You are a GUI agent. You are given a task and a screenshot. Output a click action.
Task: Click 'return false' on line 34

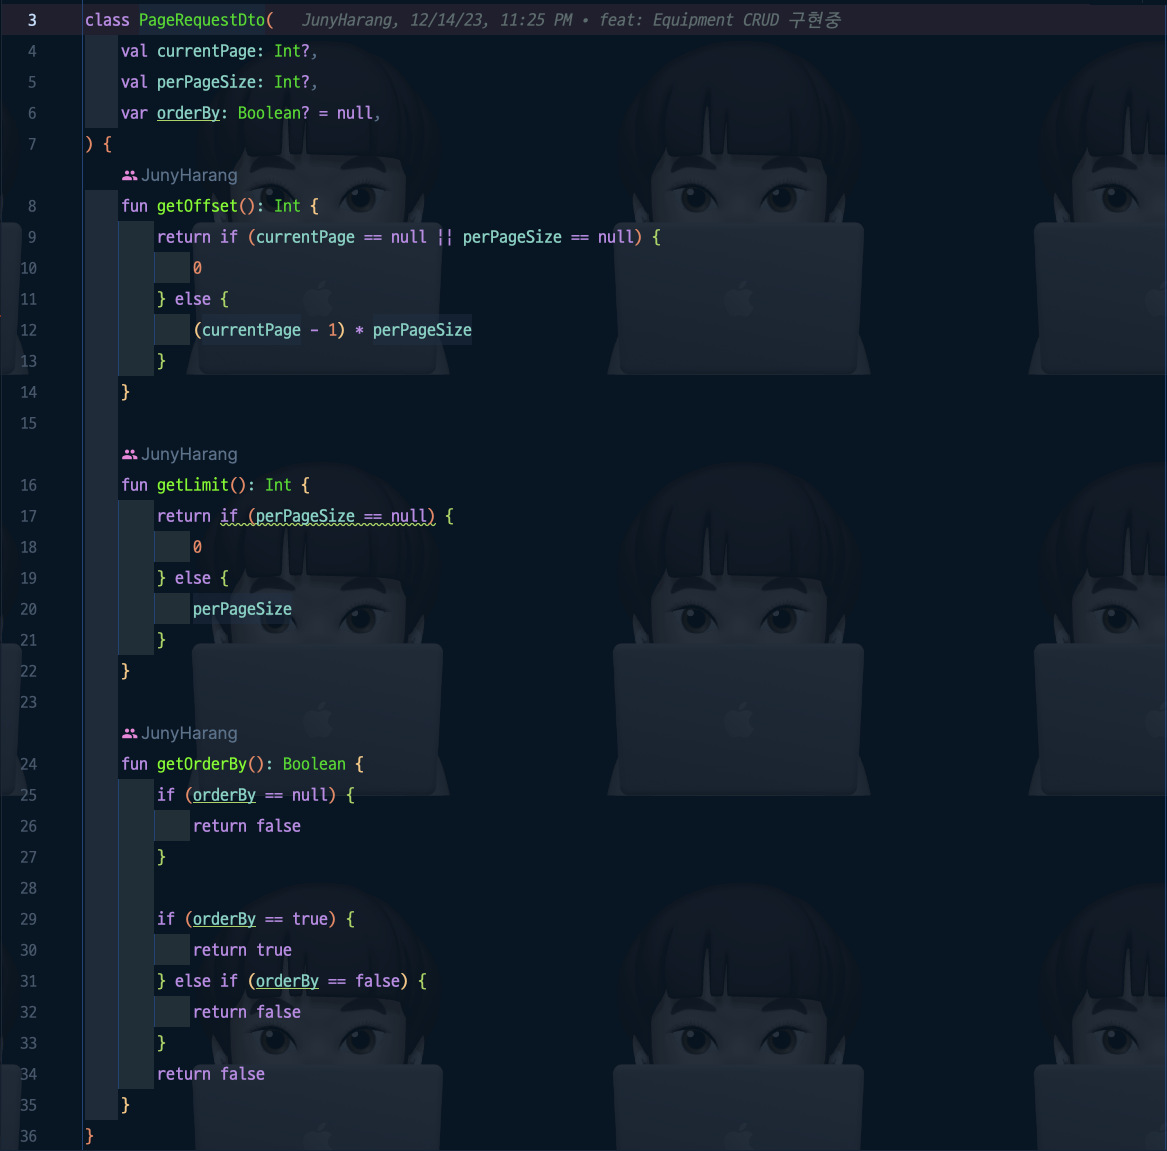pos(211,1074)
